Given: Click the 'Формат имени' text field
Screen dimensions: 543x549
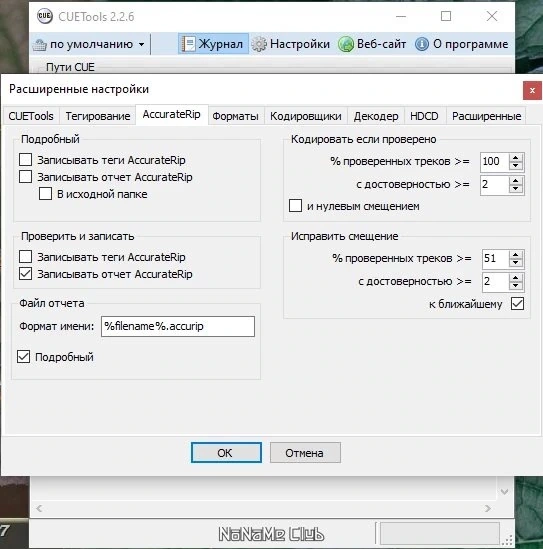Looking at the screenshot, I should pos(178,326).
